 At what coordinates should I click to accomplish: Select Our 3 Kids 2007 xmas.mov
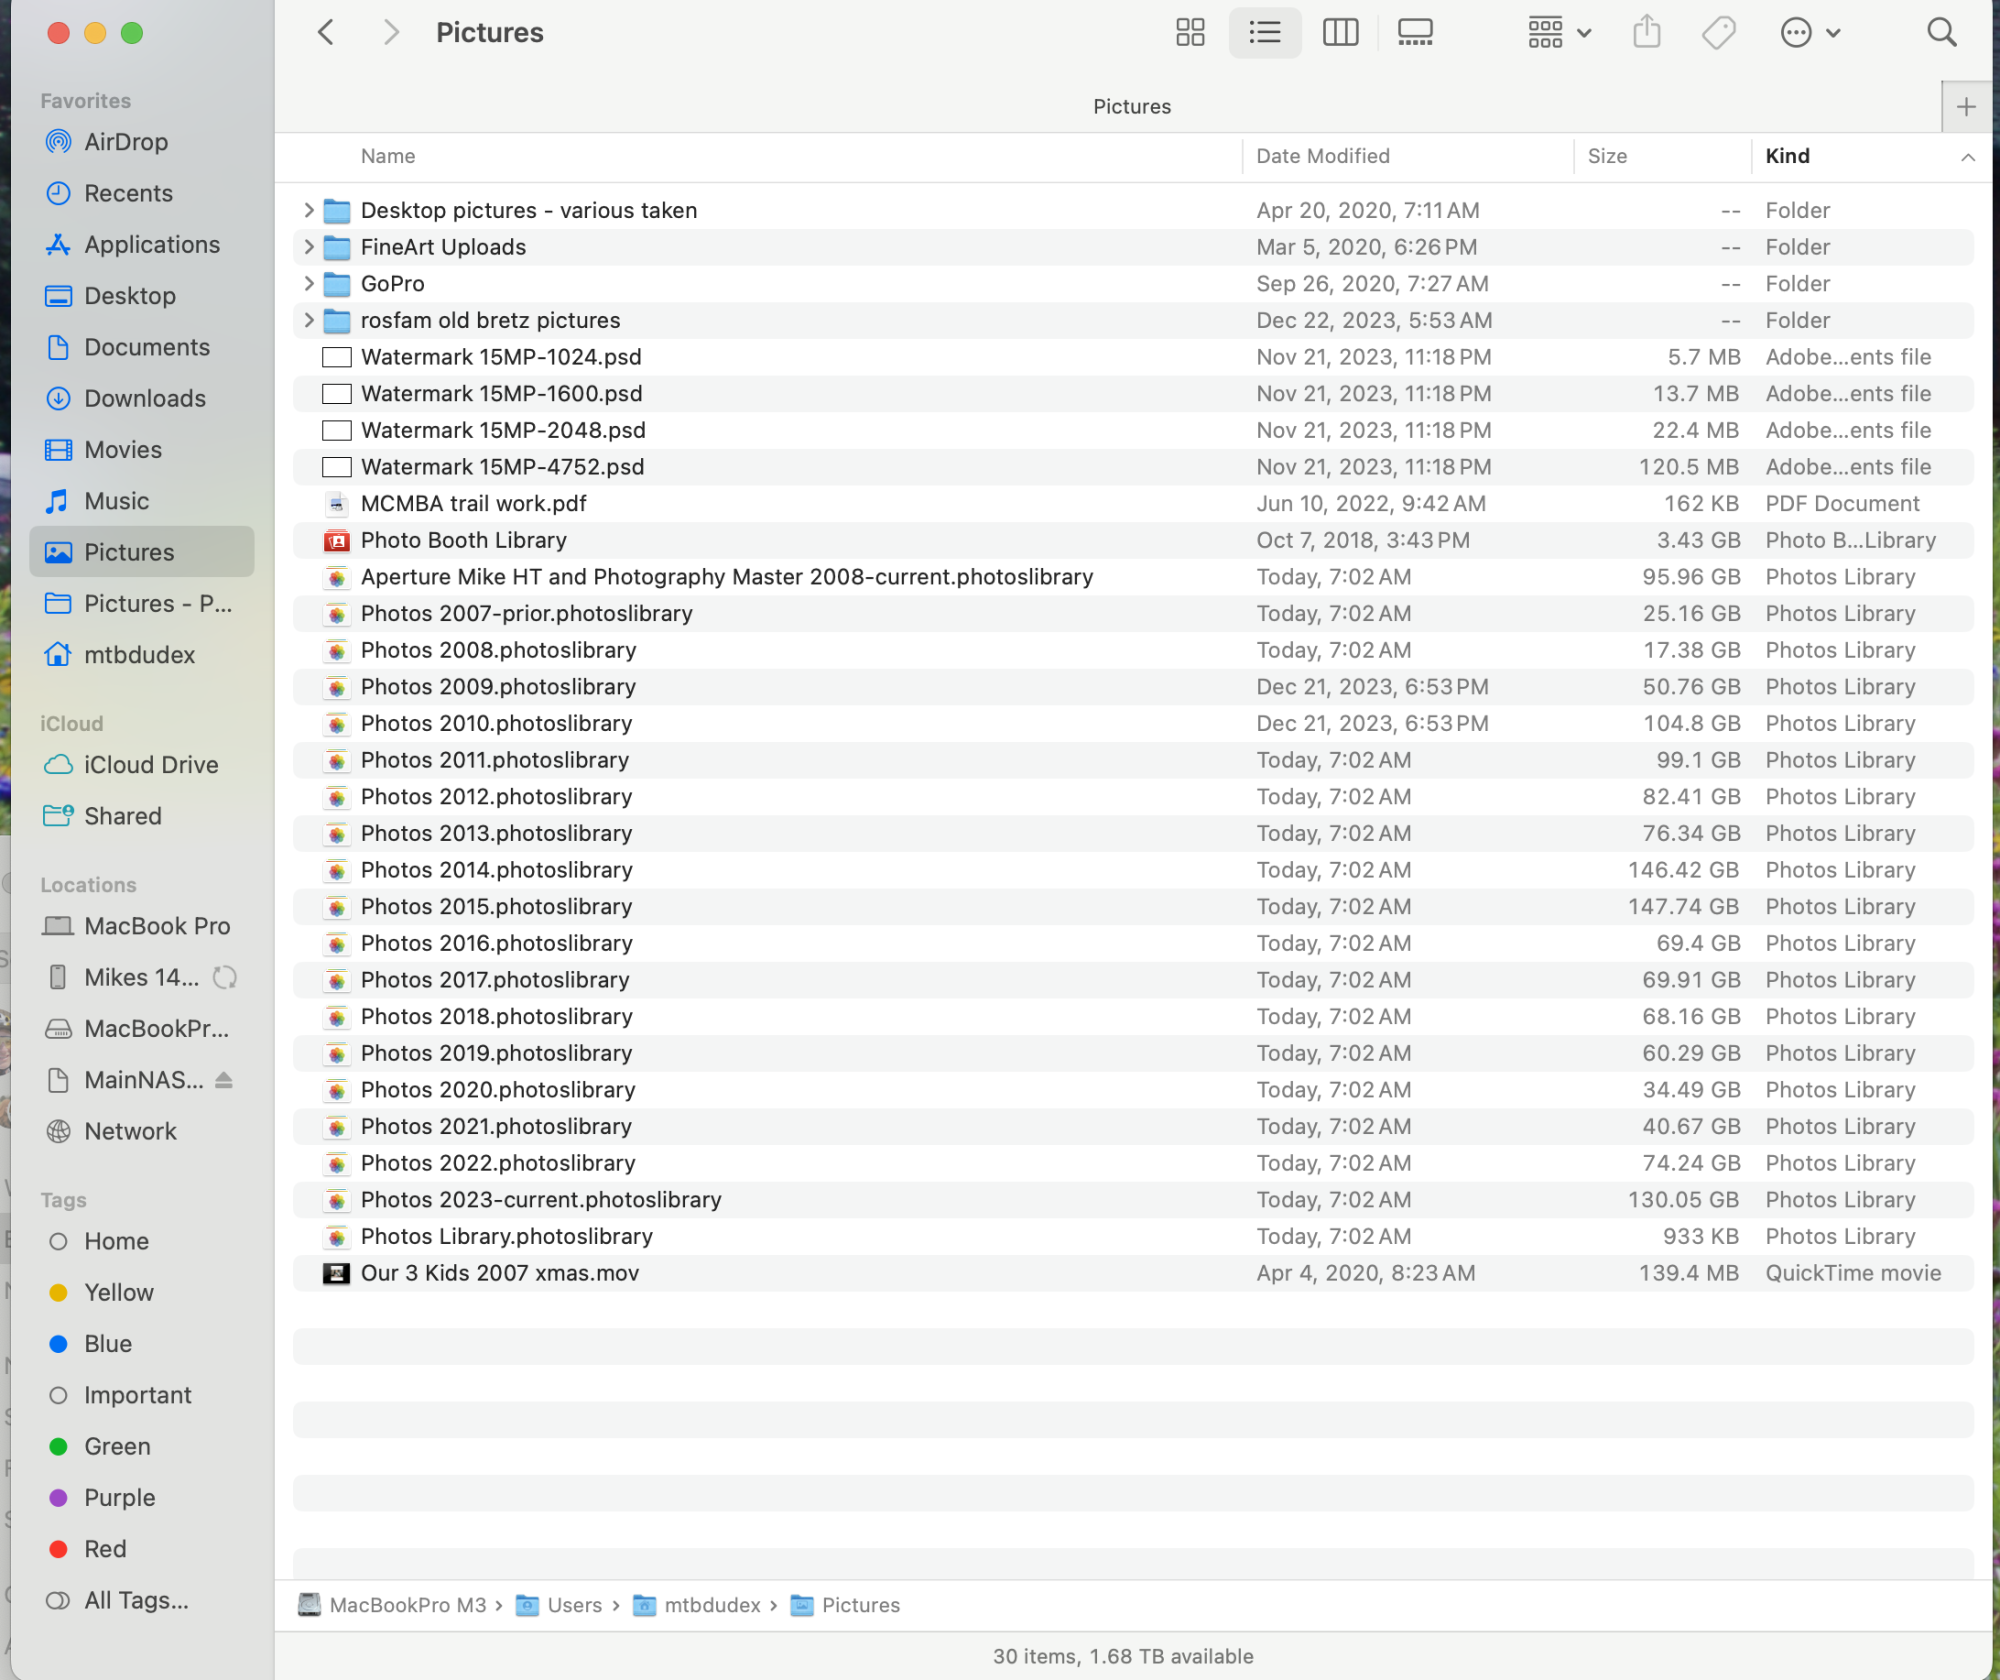coord(1133,1273)
